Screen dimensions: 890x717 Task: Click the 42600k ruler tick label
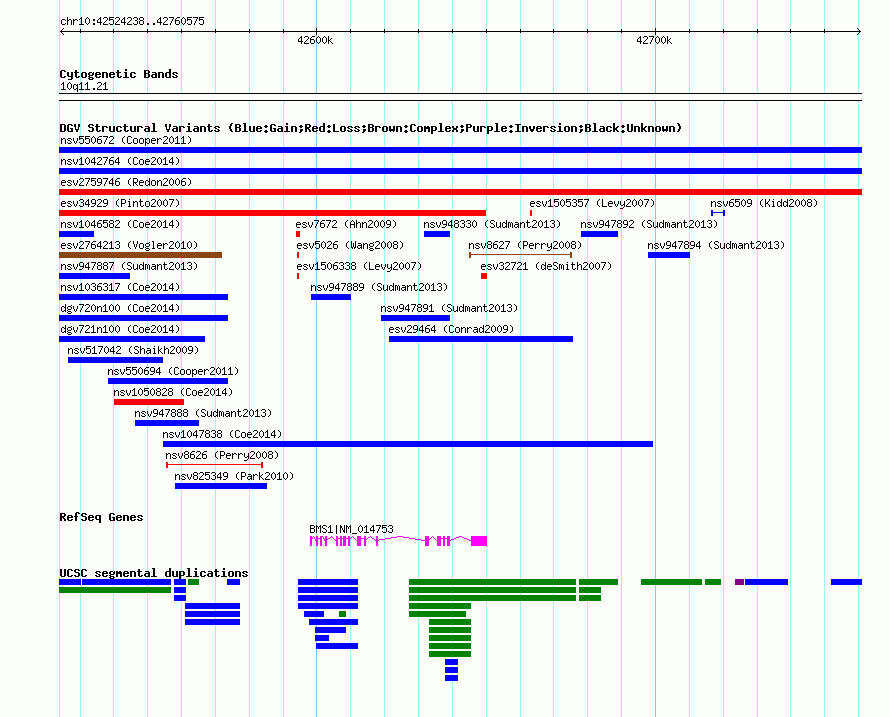pos(315,40)
